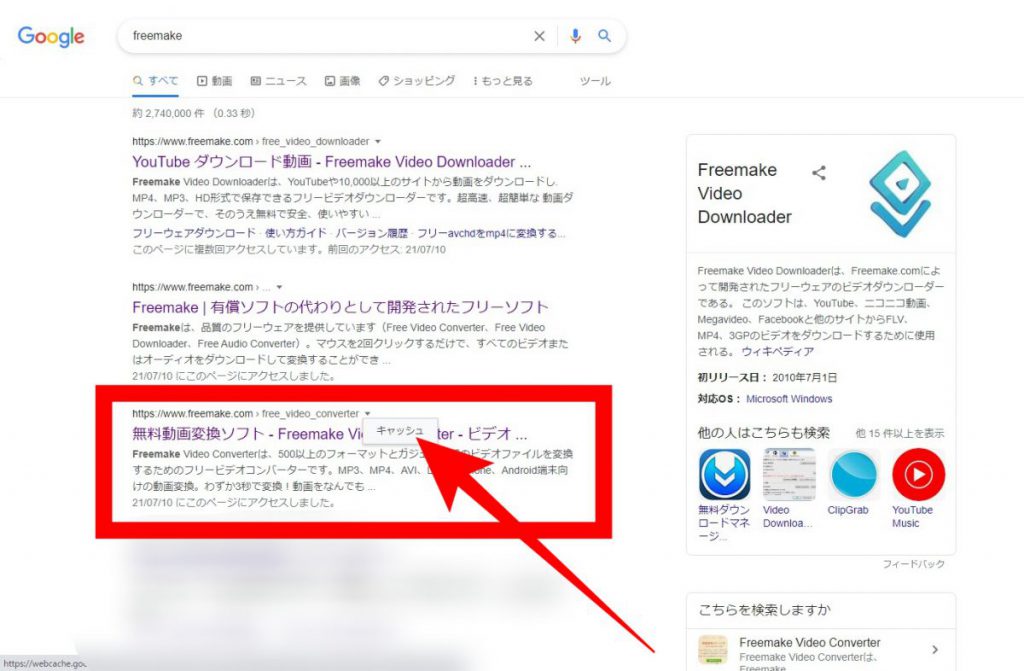Screen dimensions: 1024x671
Task: Switch to the ニュース tab
Action: 279,81
